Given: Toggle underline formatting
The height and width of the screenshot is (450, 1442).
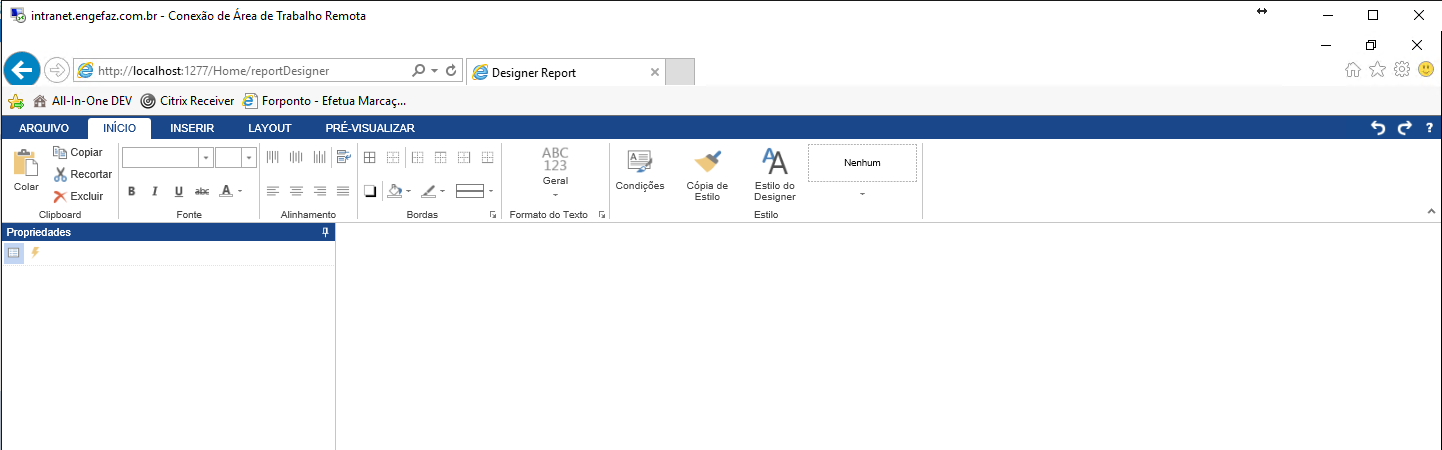Looking at the screenshot, I should [179, 191].
